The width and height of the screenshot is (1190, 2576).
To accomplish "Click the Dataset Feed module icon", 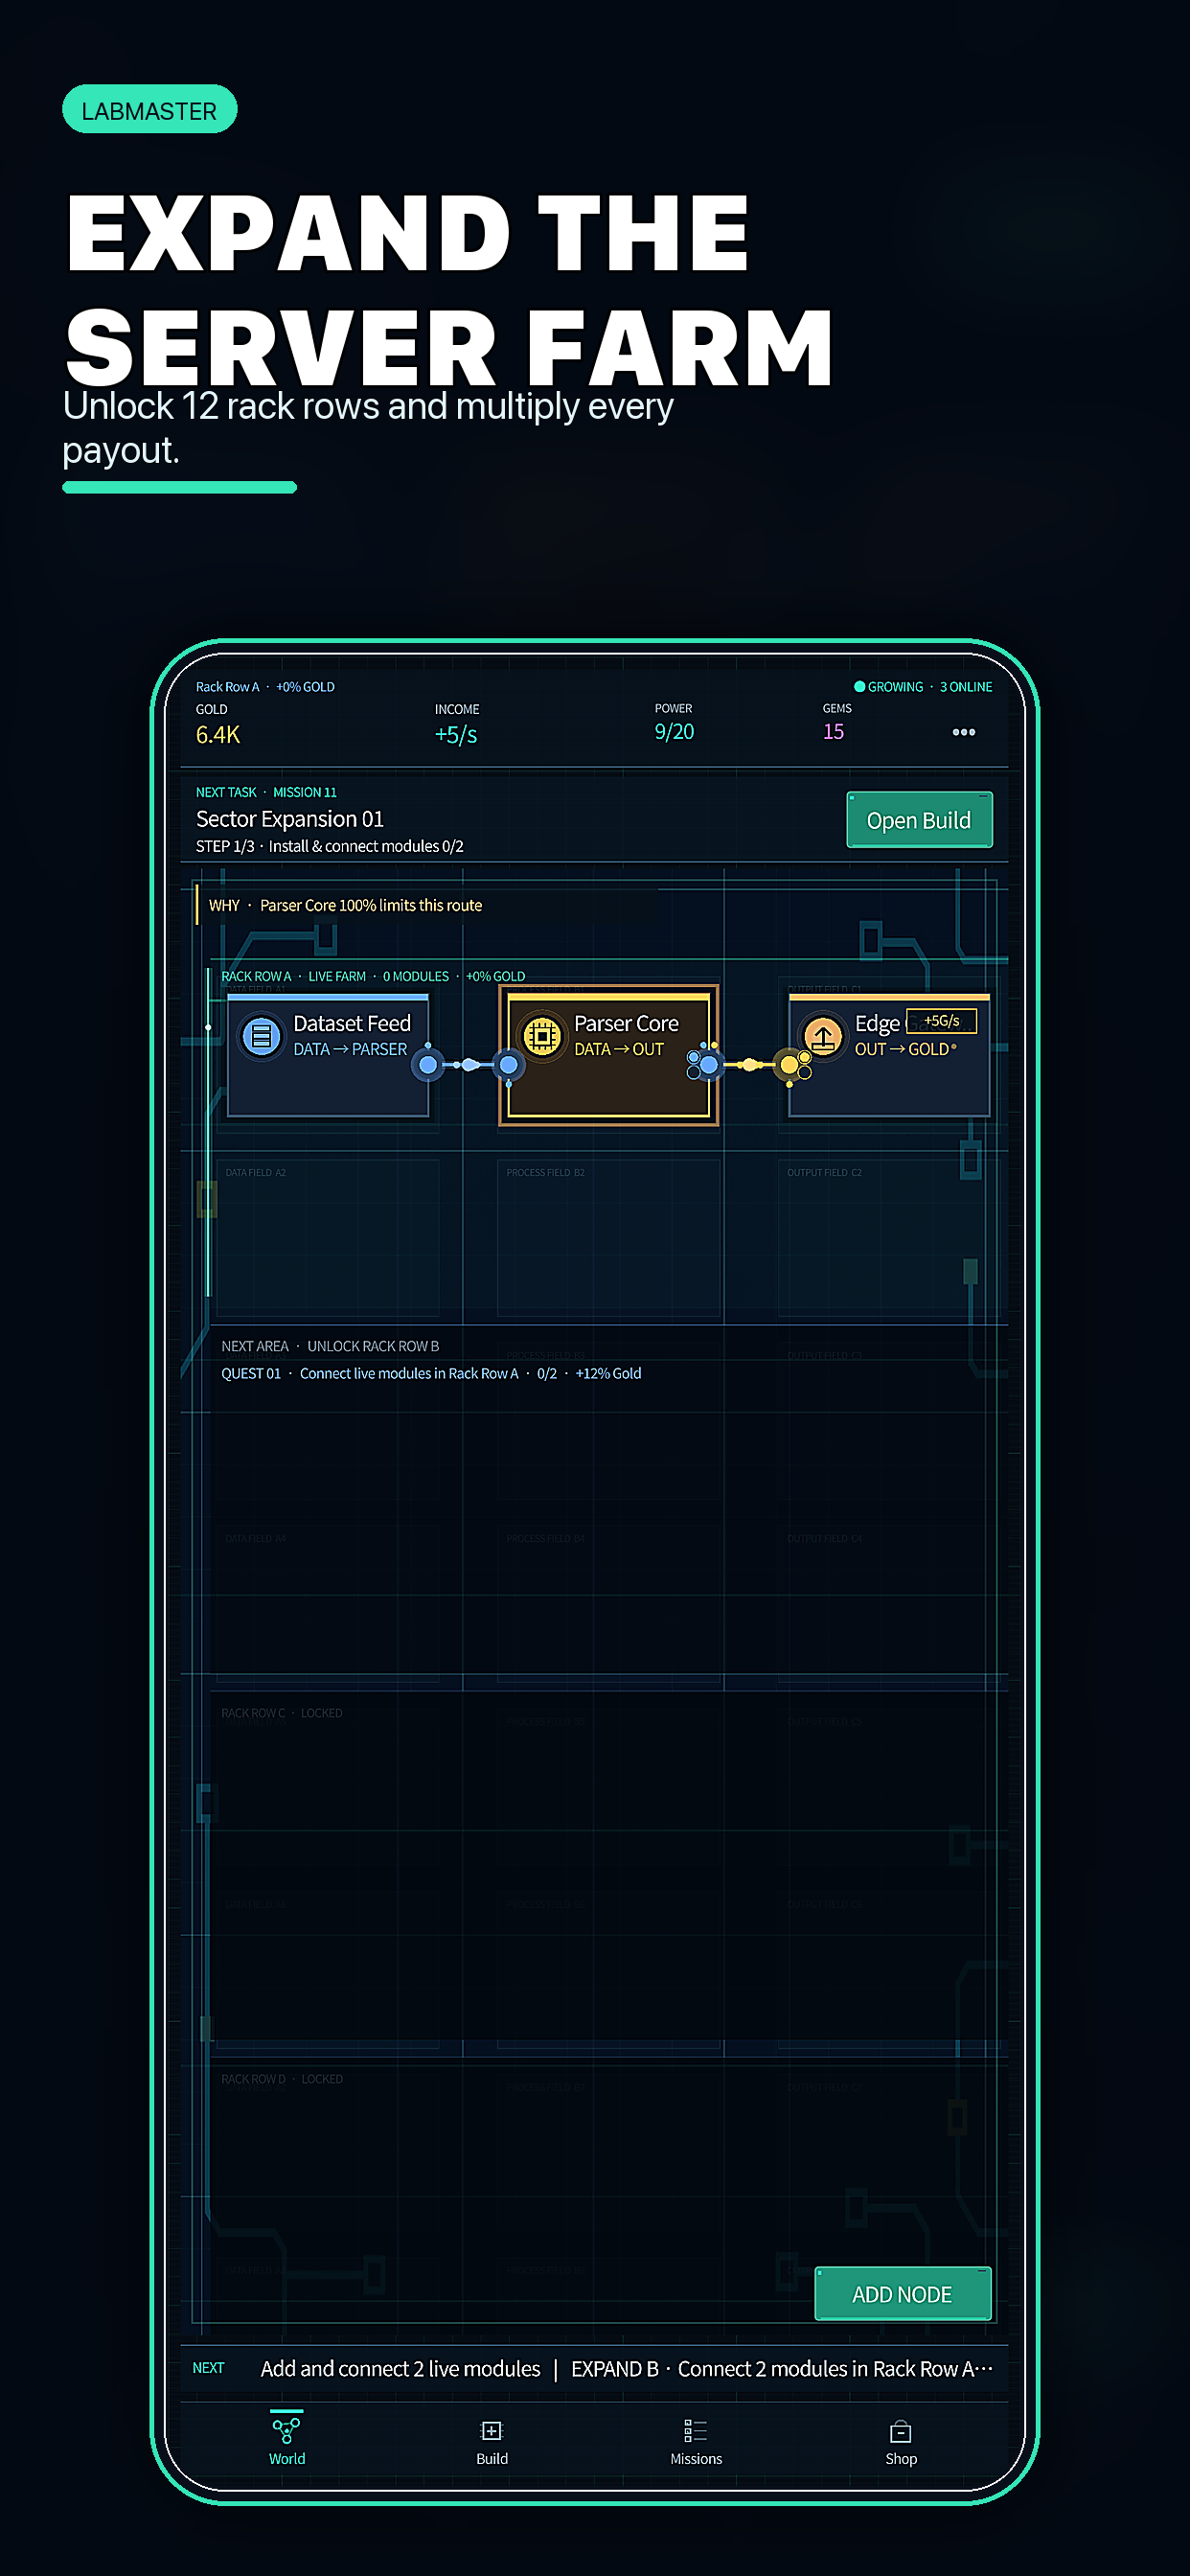I will click(261, 1036).
